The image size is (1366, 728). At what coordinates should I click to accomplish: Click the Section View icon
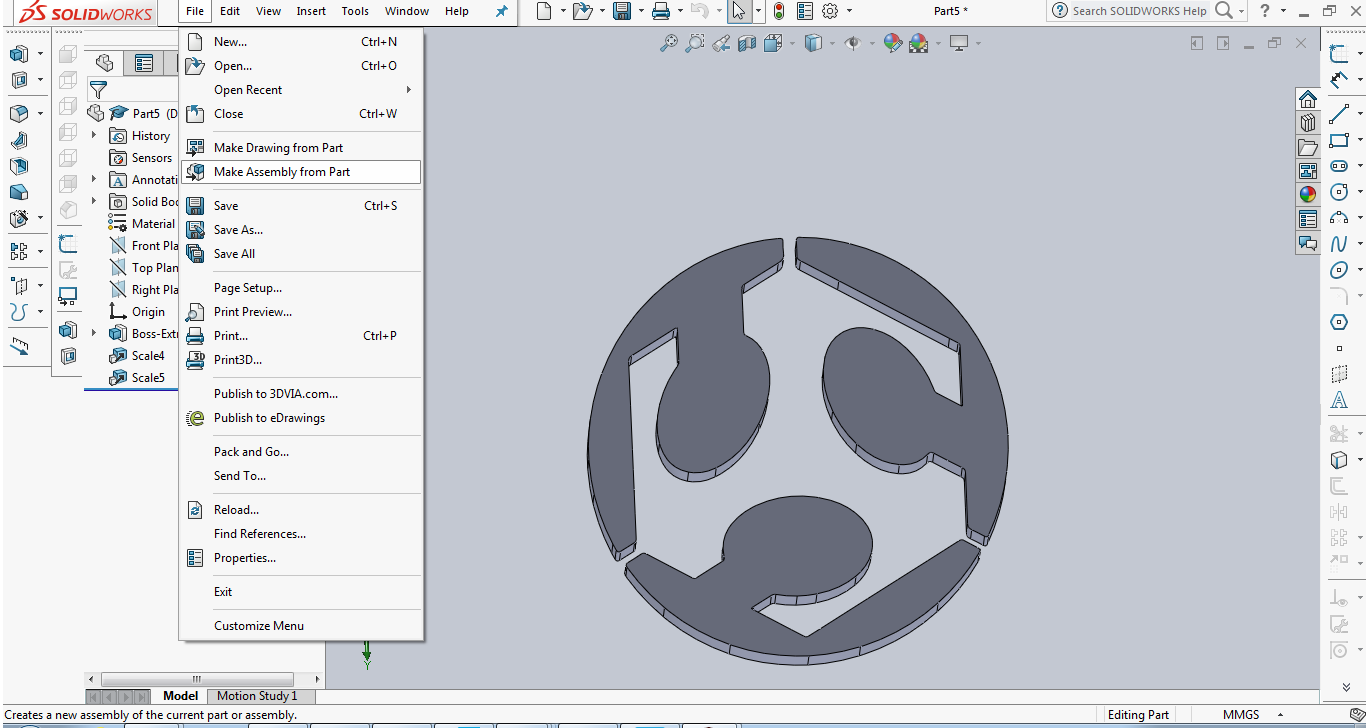tap(747, 43)
